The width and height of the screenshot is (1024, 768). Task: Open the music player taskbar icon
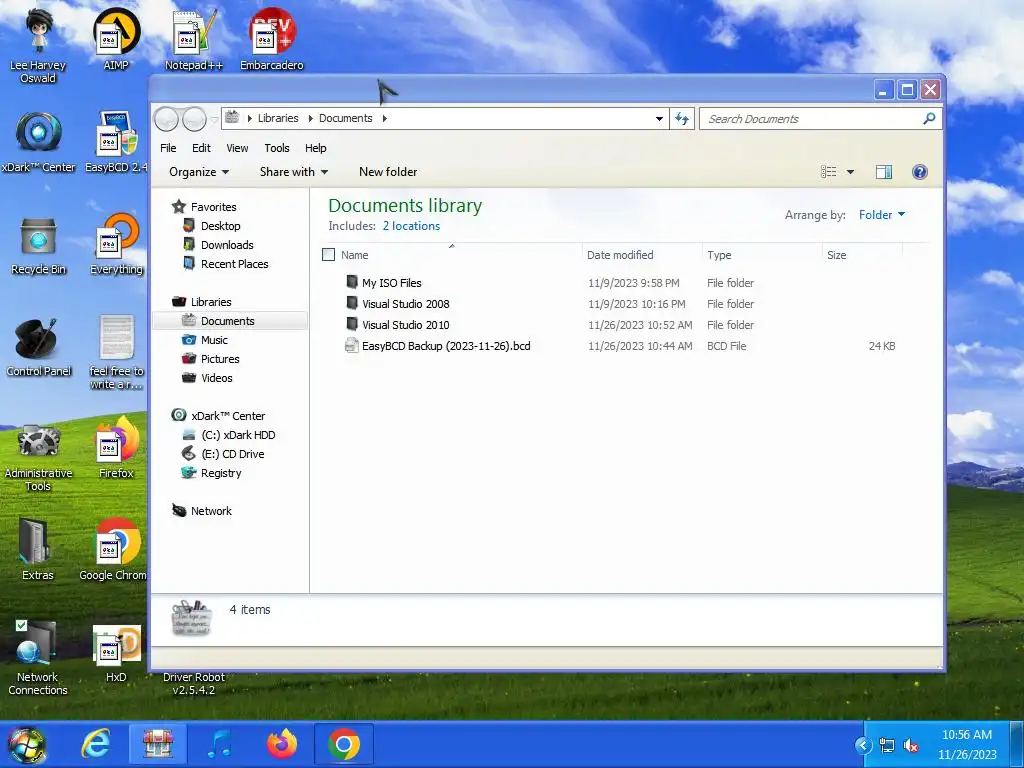tap(220, 744)
